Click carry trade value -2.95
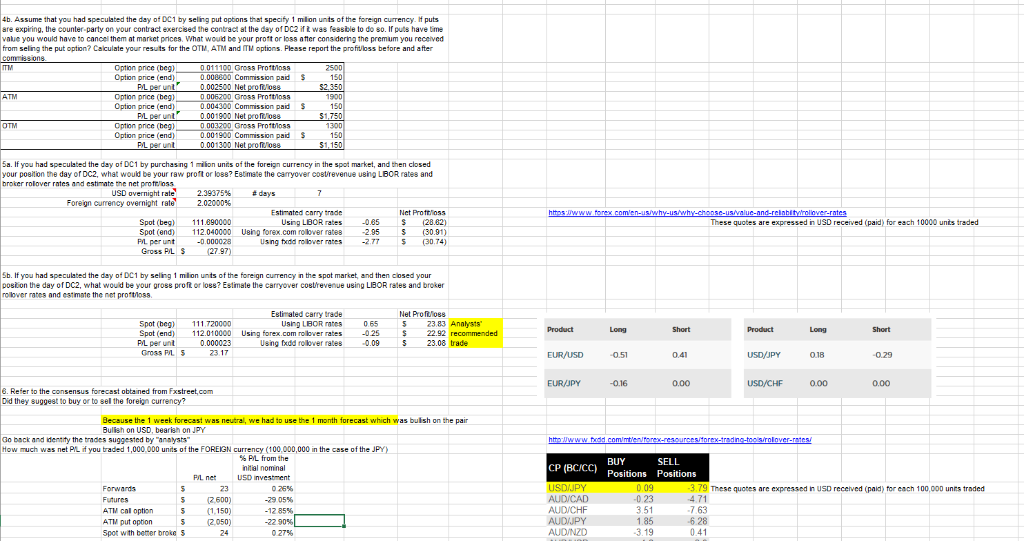Screen dimensions: 1024x541 click(x=371, y=232)
